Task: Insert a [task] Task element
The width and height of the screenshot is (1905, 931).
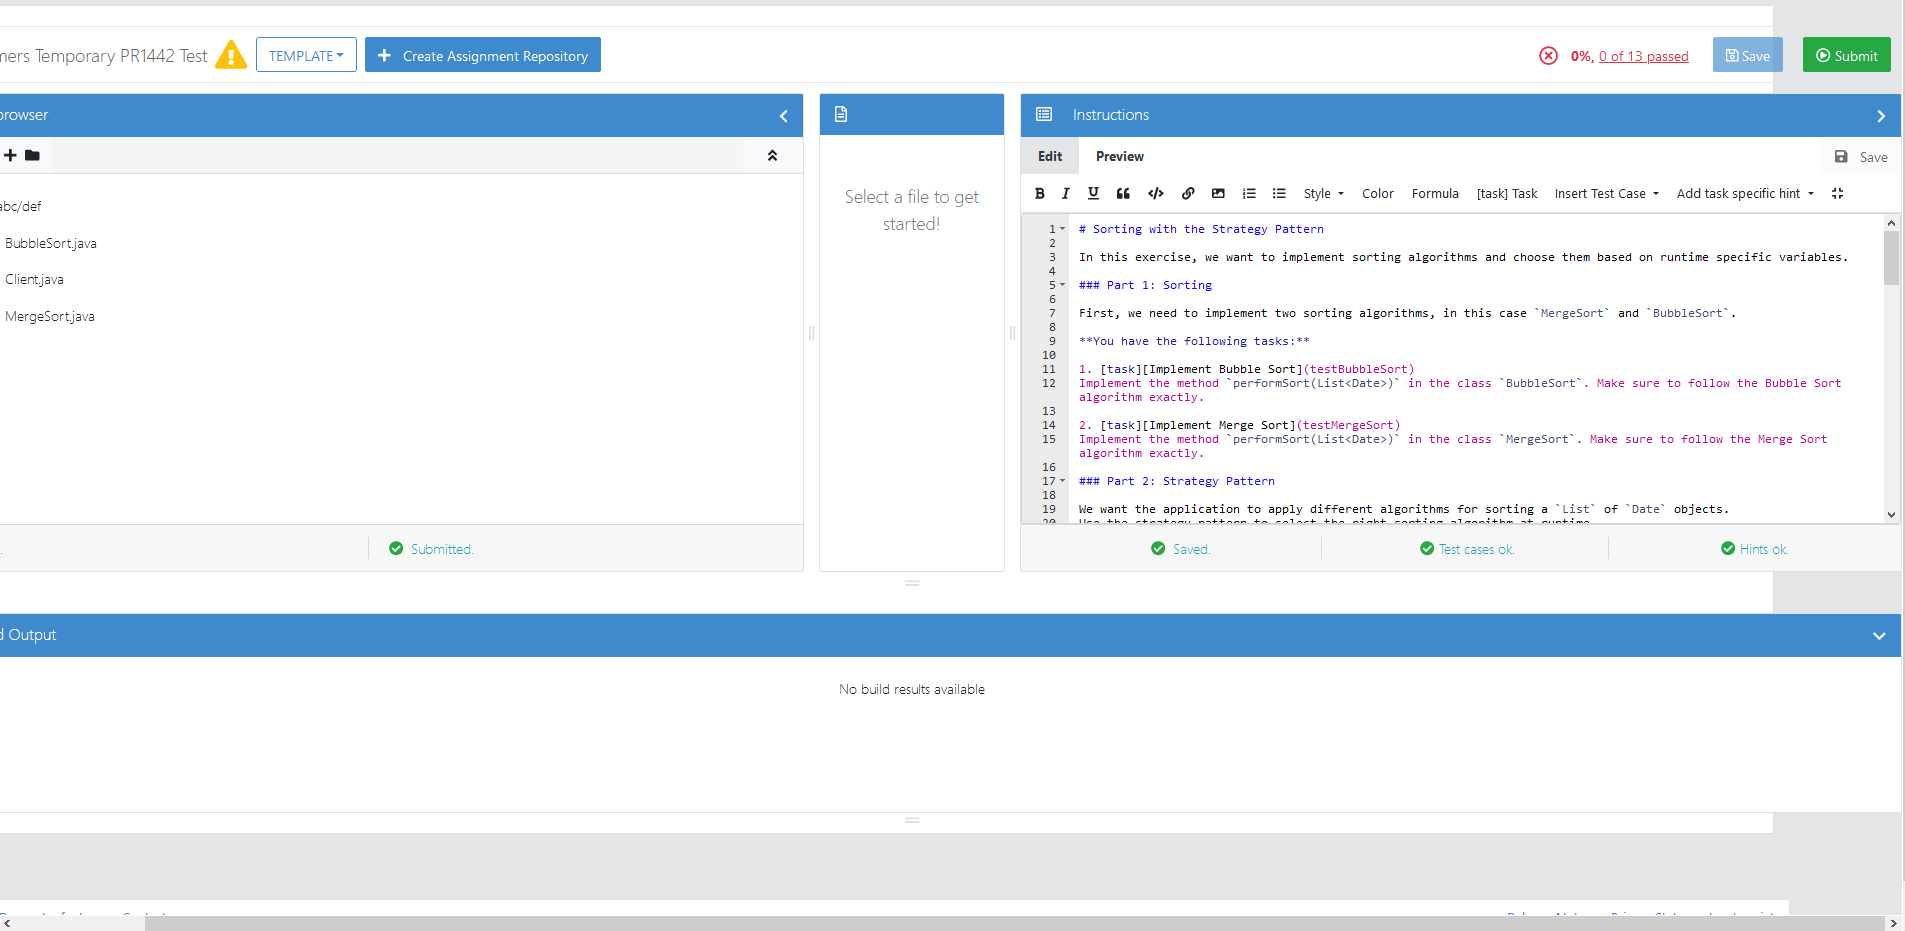Action: 1507,194
